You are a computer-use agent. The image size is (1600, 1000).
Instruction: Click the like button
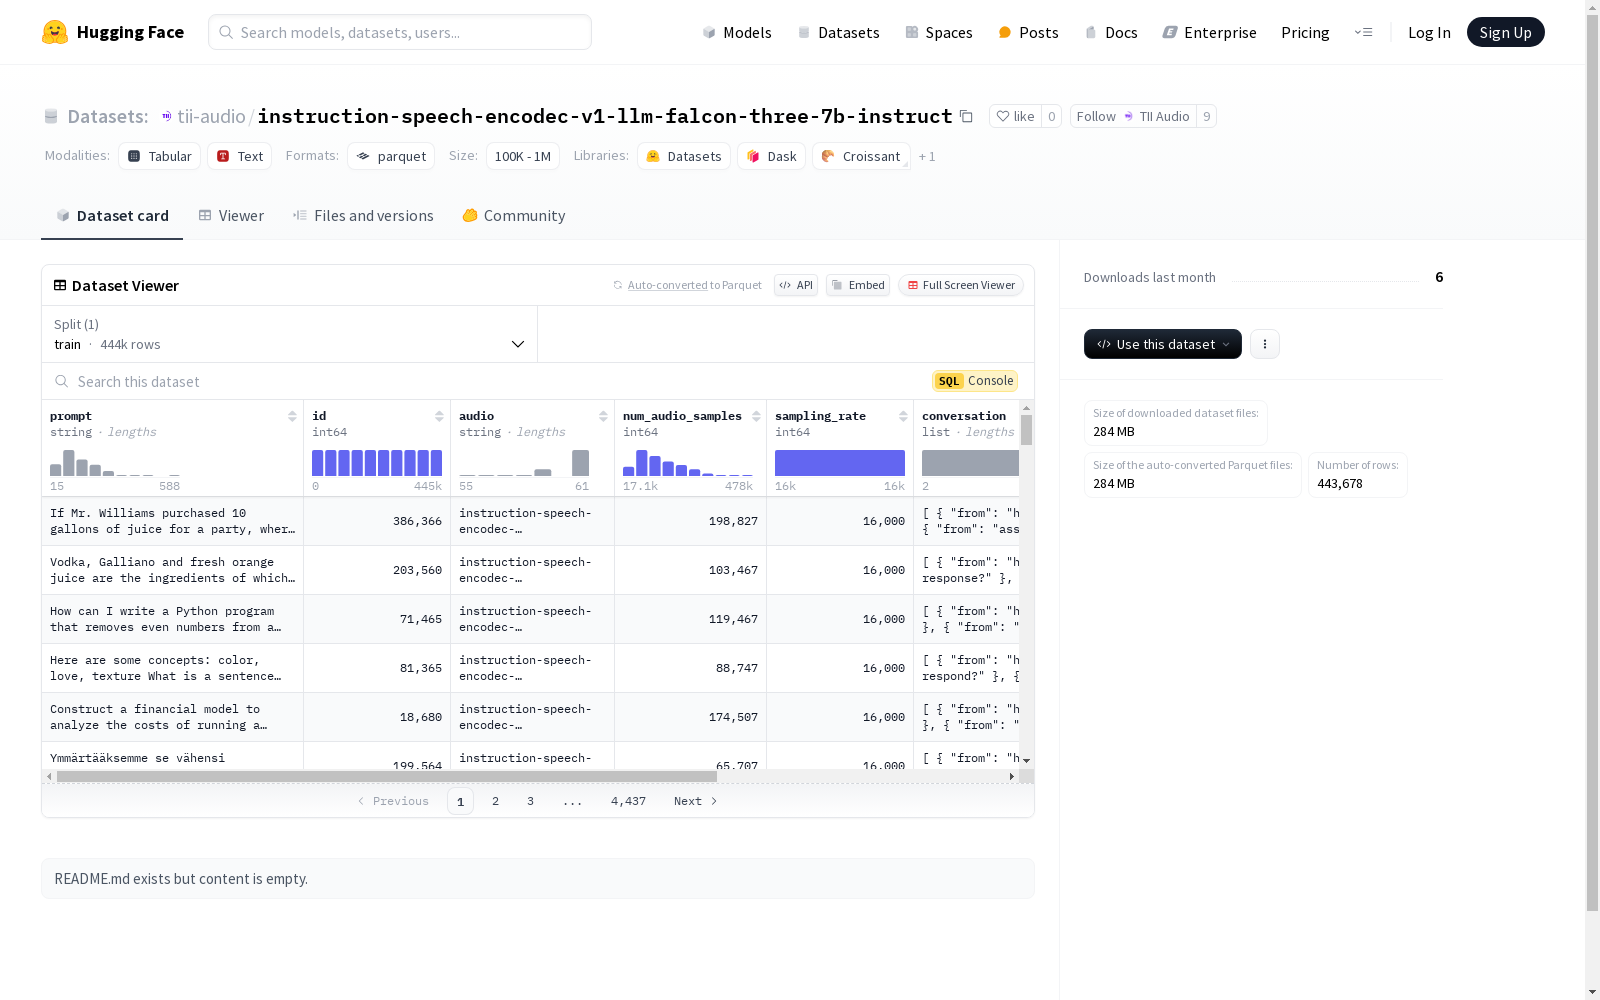point(1015,116)
